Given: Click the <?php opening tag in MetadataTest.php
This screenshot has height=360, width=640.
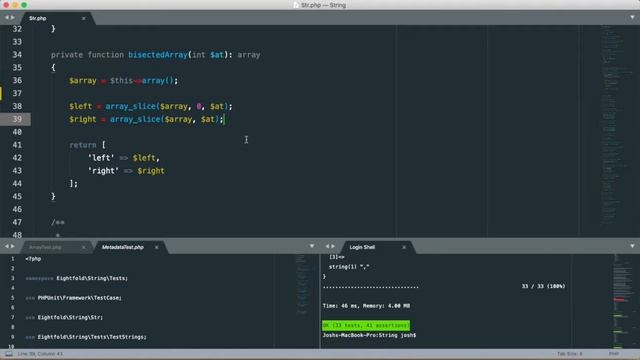Looking at the screenshot, I should 33,259.
